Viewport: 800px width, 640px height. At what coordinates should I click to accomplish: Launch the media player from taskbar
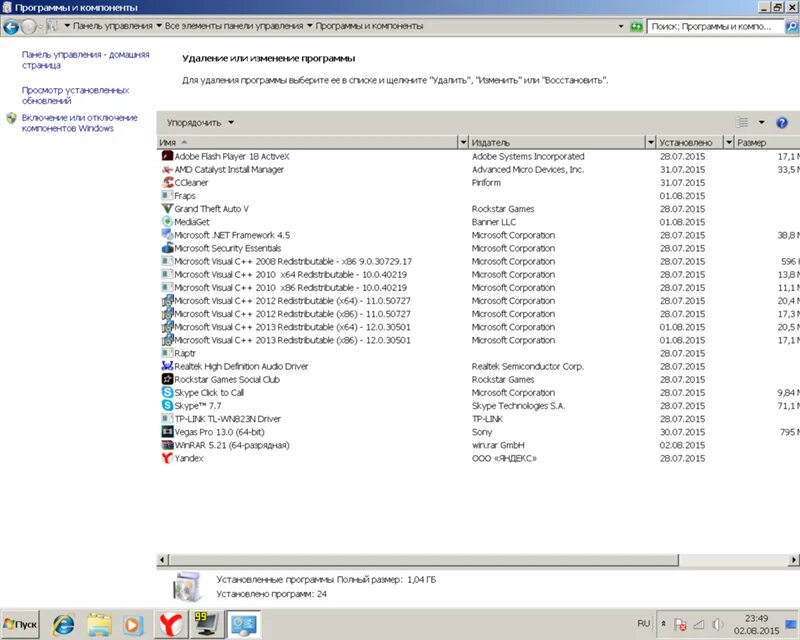pyautogui.click(x=133, y=625)
